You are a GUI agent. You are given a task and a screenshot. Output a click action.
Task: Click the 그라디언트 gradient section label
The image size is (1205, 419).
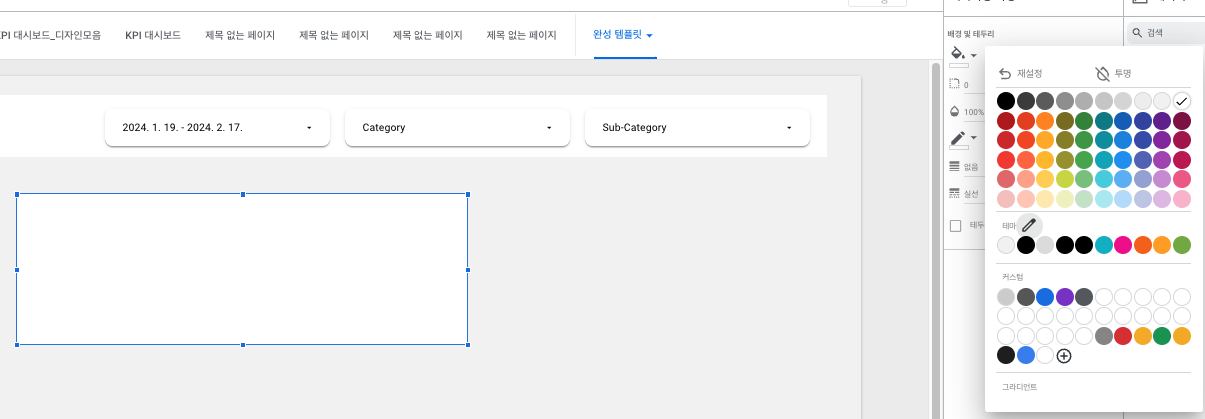1020,386
